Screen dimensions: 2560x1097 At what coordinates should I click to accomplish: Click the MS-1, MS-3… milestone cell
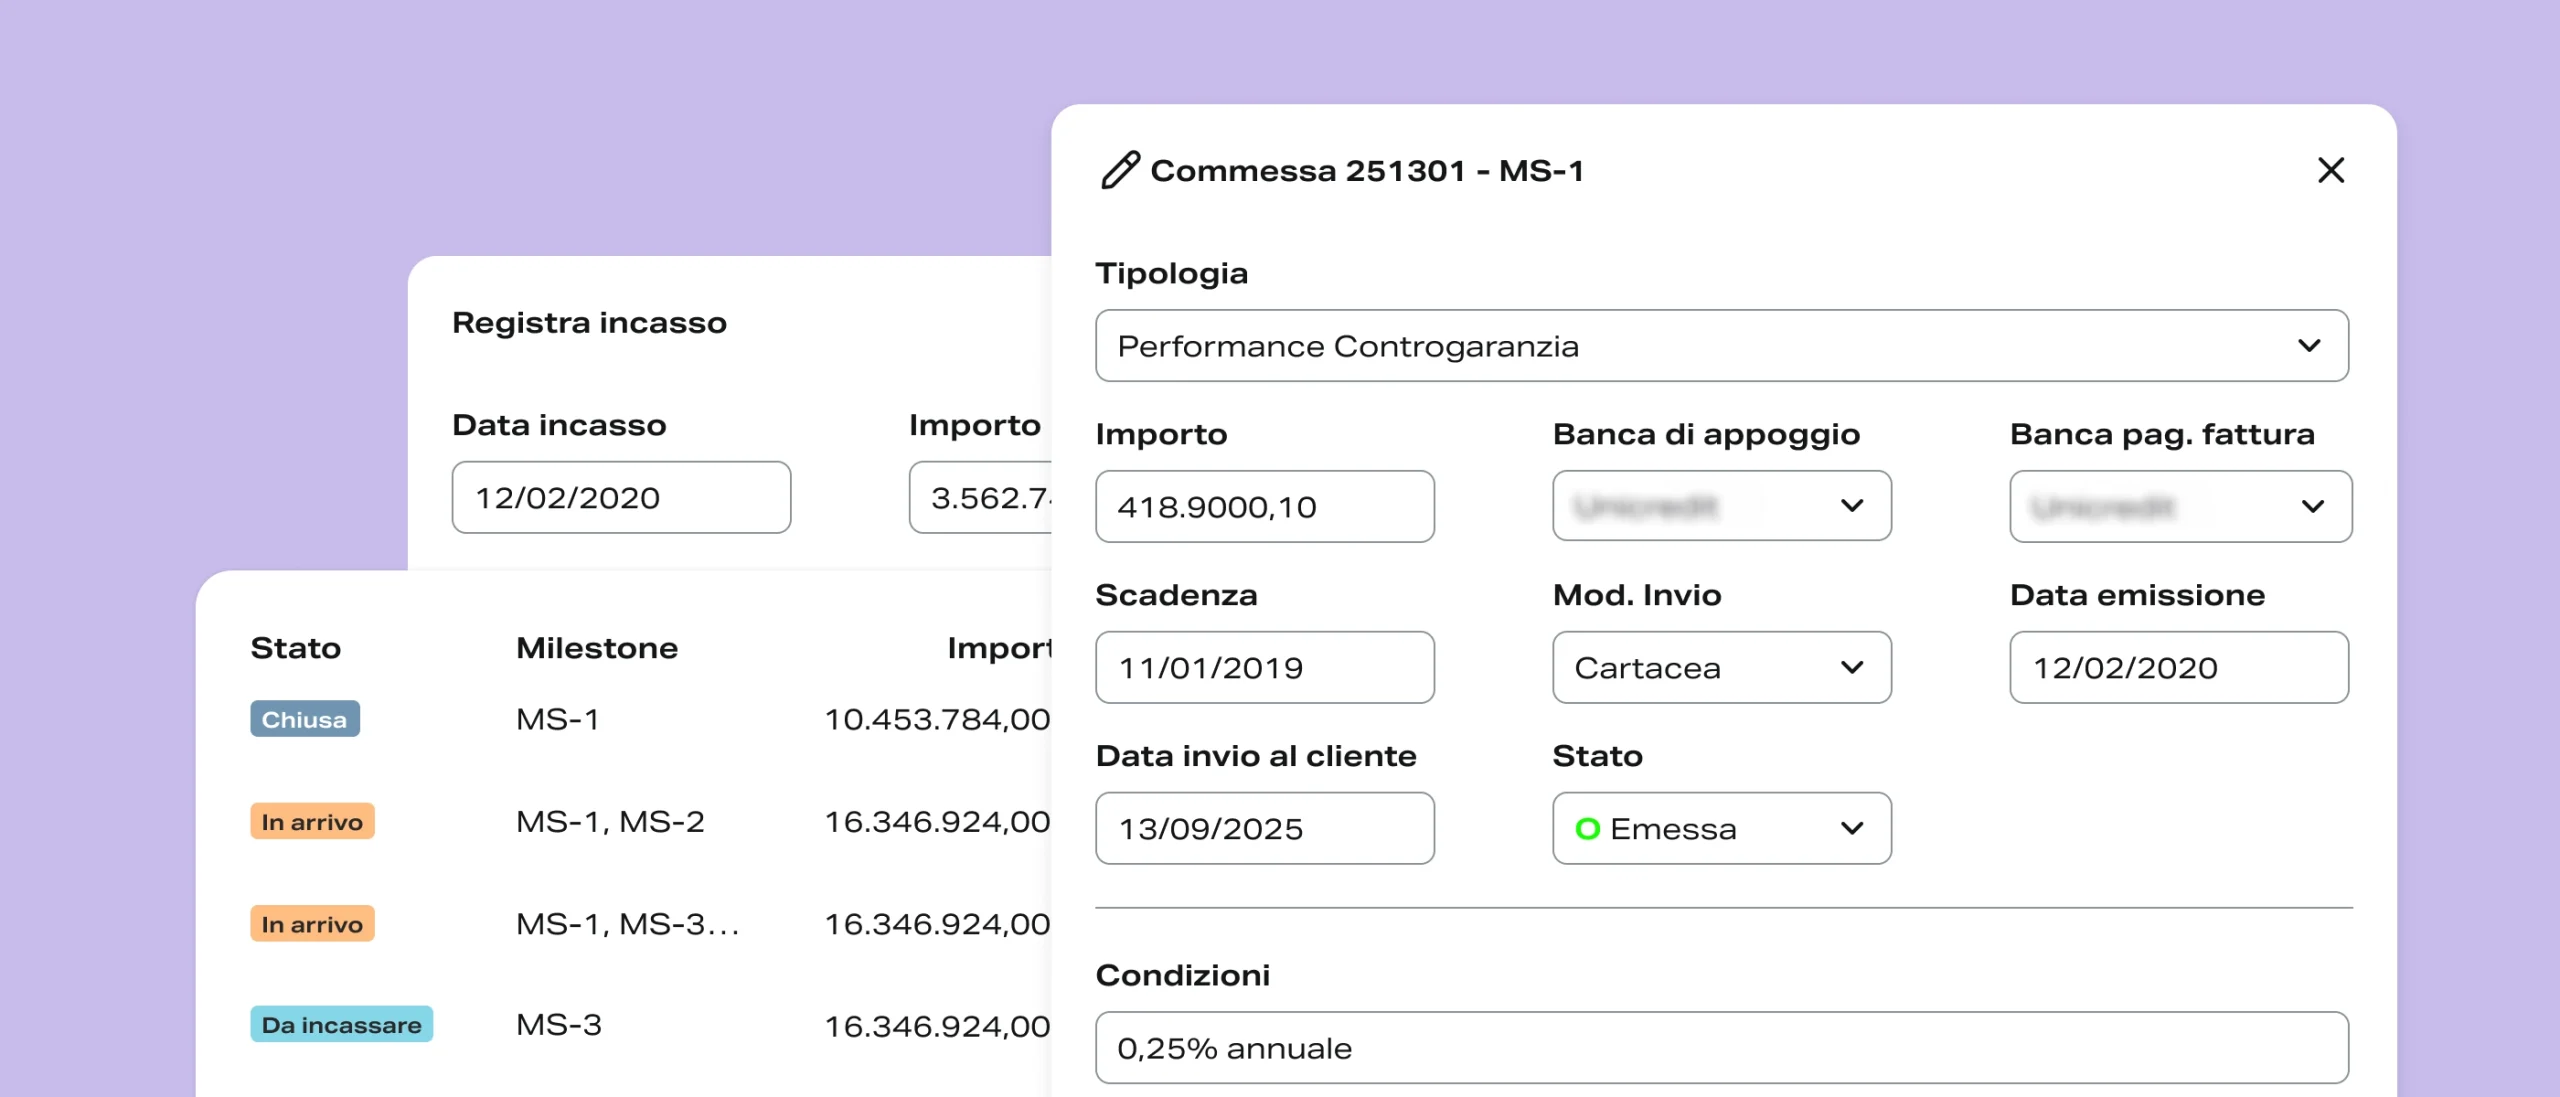(627, 924)
